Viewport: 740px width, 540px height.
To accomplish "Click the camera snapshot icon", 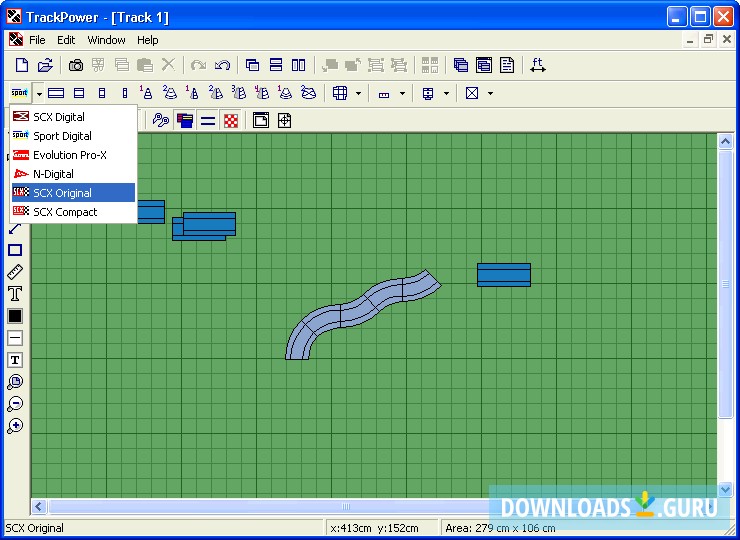I will (76, 65).
